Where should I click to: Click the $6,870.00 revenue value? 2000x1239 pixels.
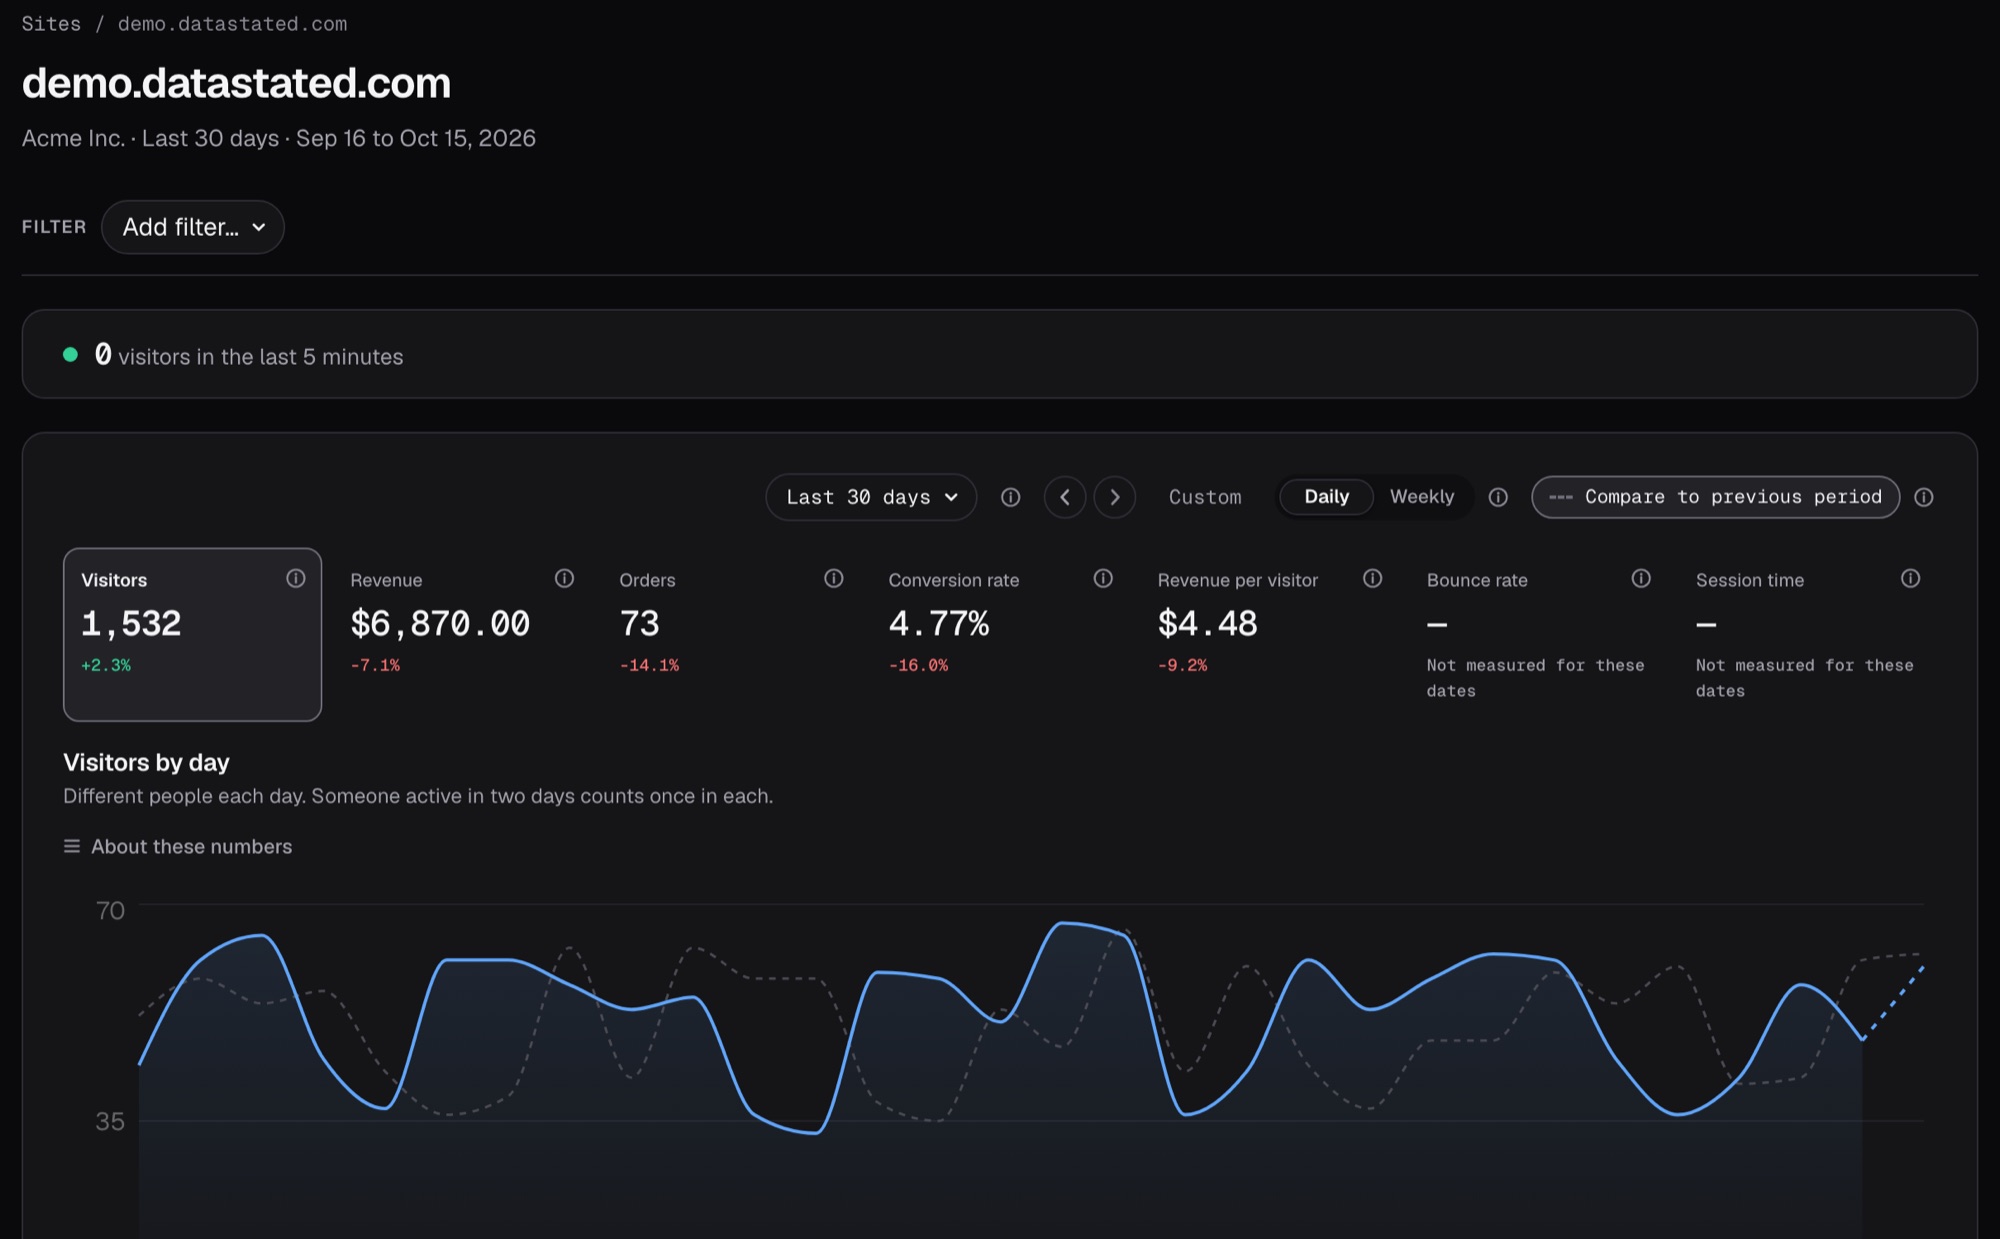440,624
